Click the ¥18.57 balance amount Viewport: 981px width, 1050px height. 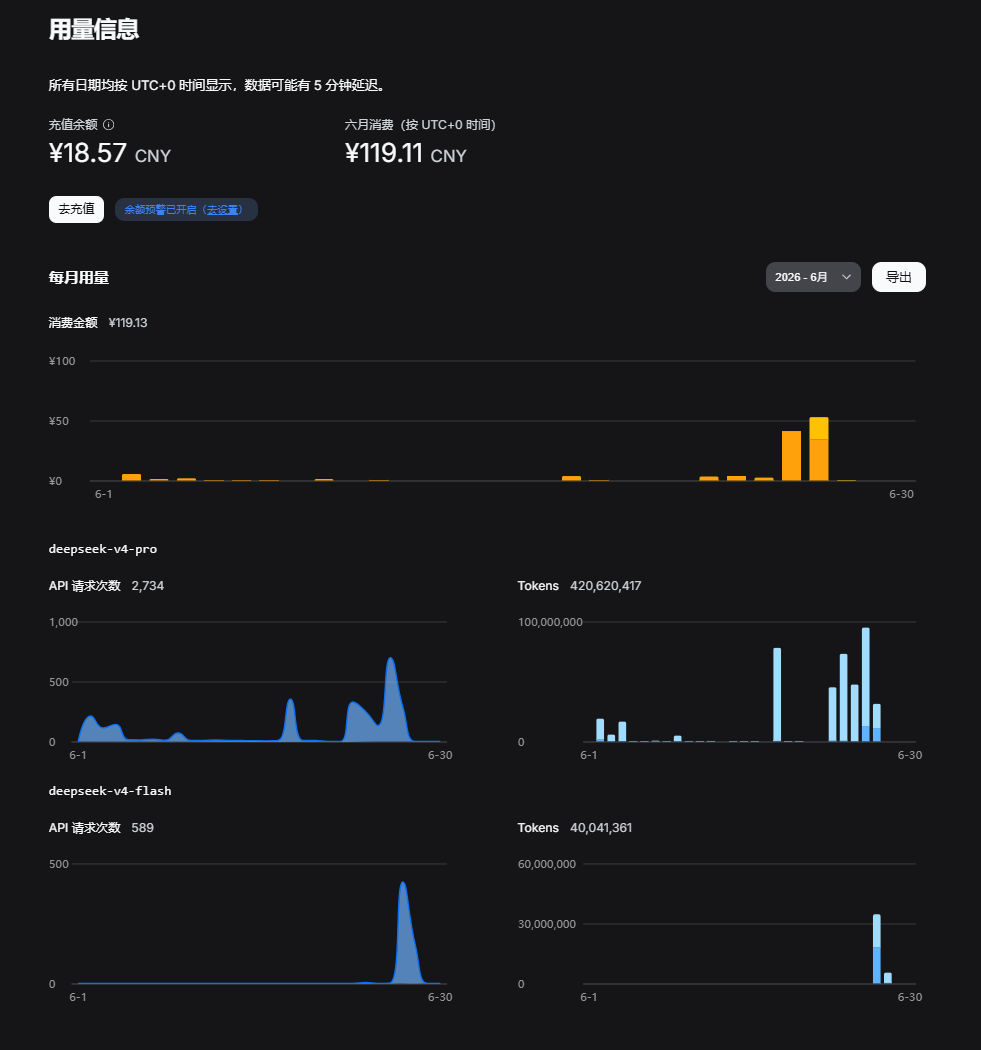(x=88, y=153)
